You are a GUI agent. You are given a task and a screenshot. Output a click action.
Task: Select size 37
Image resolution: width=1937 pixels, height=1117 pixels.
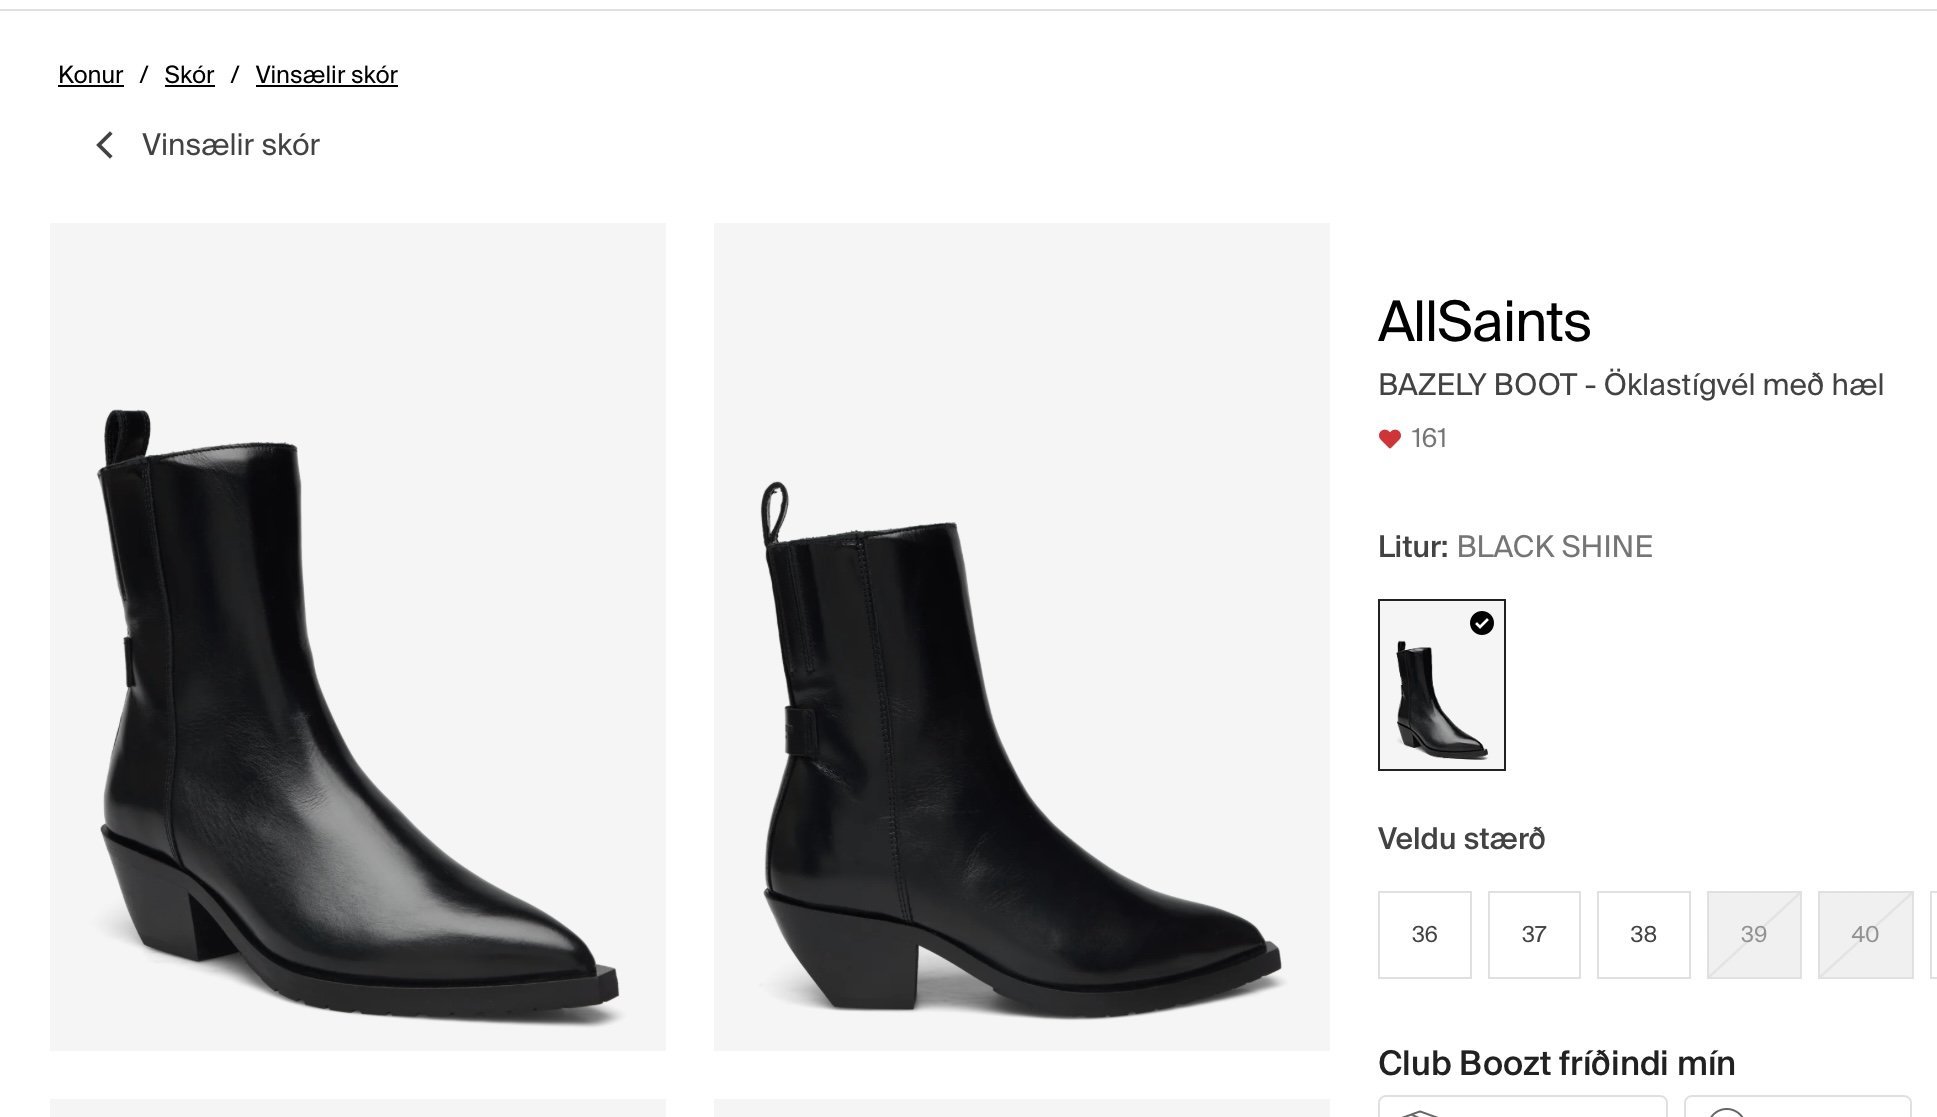click(x=1534, y=934)
